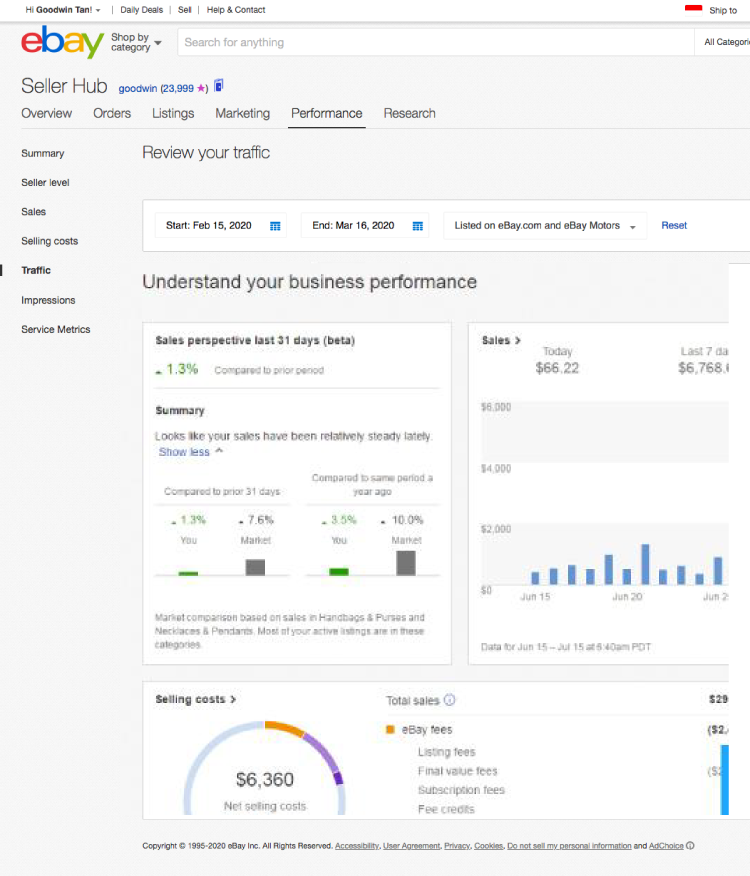Image resolution: width=750 pixels, height=876 pixels.
Task: Open Impressions in the sidebar
Action: click(x=48, y=300)
